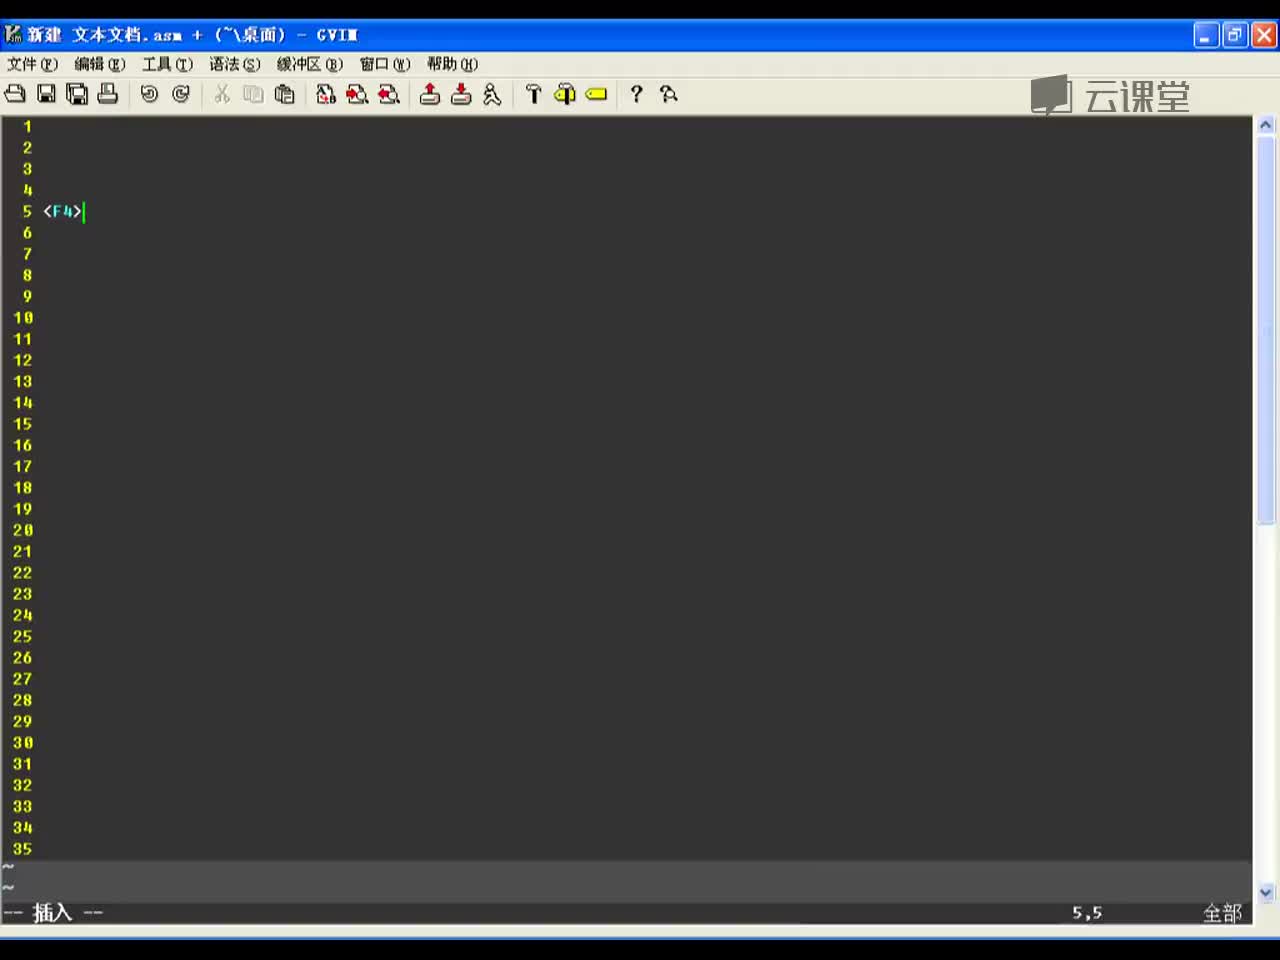Jump to the next search match
The width and height of the screenshot is (1280, 960).
(357, 94)
